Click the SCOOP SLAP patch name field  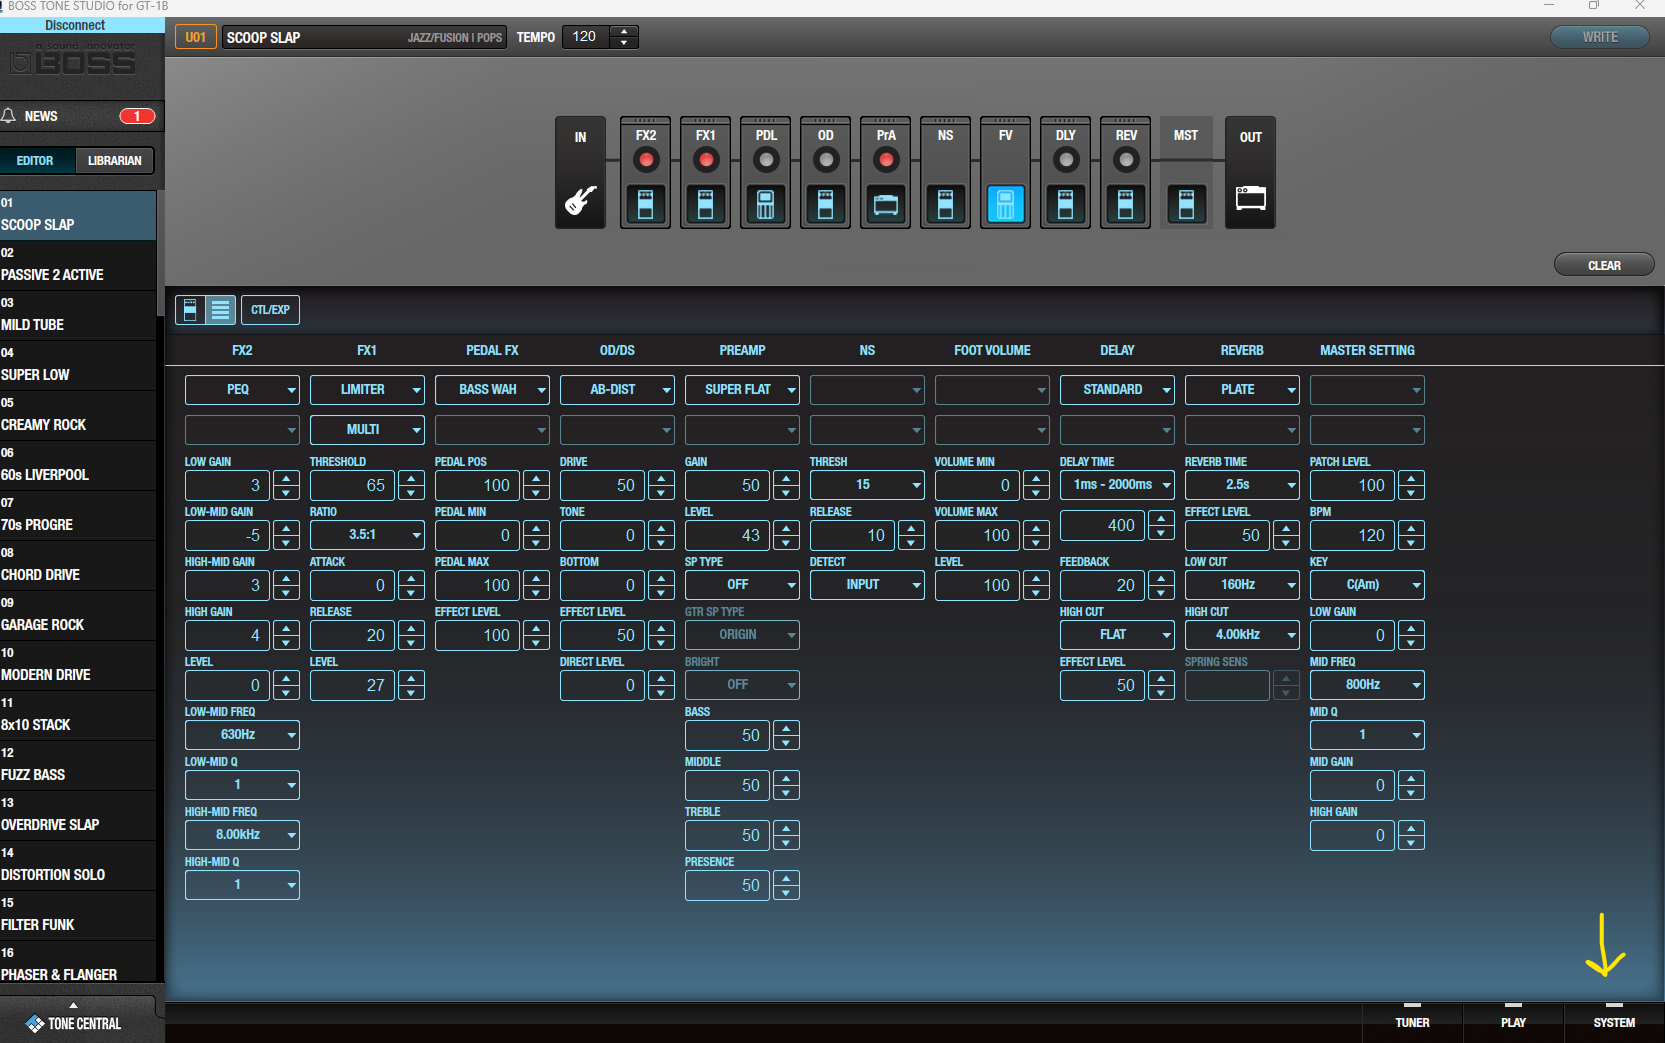(364, 37)
